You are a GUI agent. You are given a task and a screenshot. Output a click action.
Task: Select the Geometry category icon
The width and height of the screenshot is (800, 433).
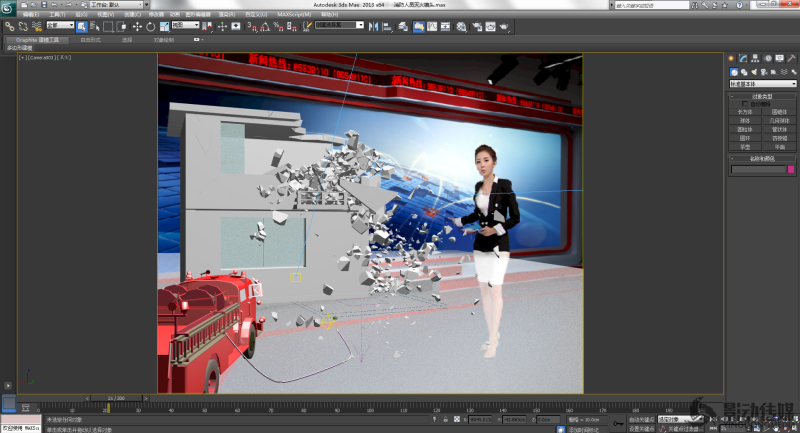coord(733,73)
